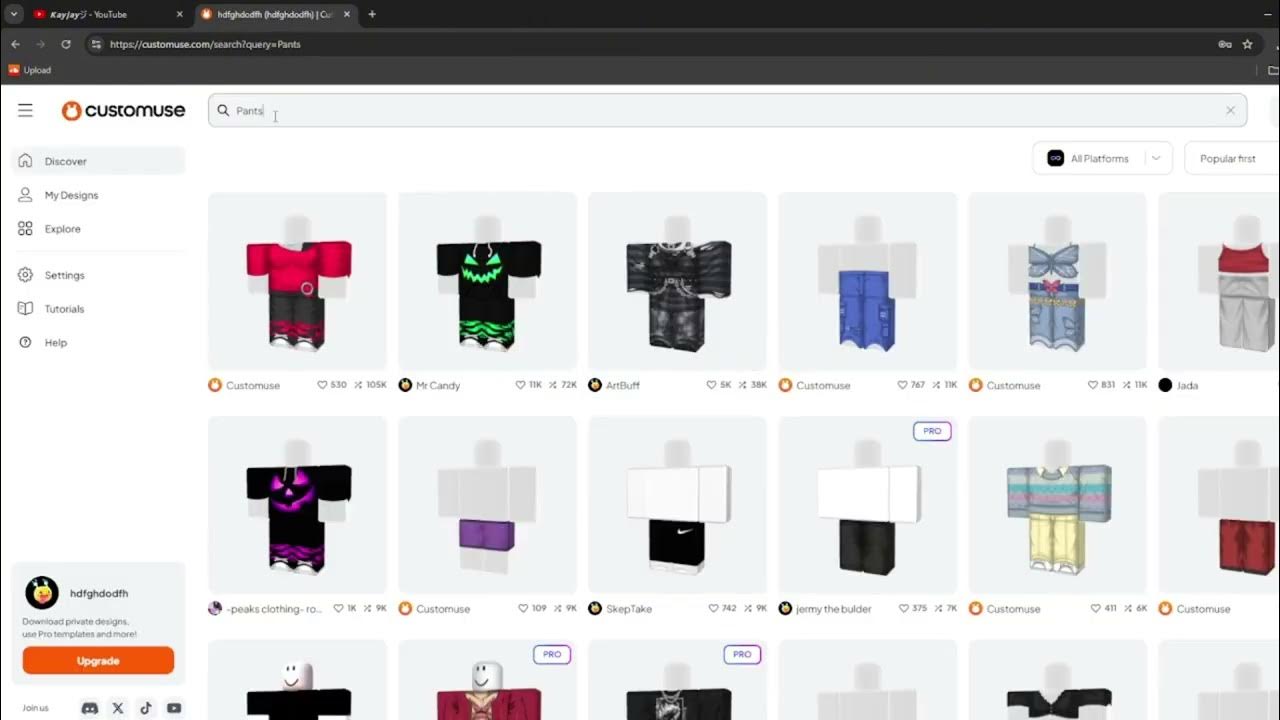Open the Nike shorts design by SkepTake
1280x720 pixels.
click(x=677, y=505)
